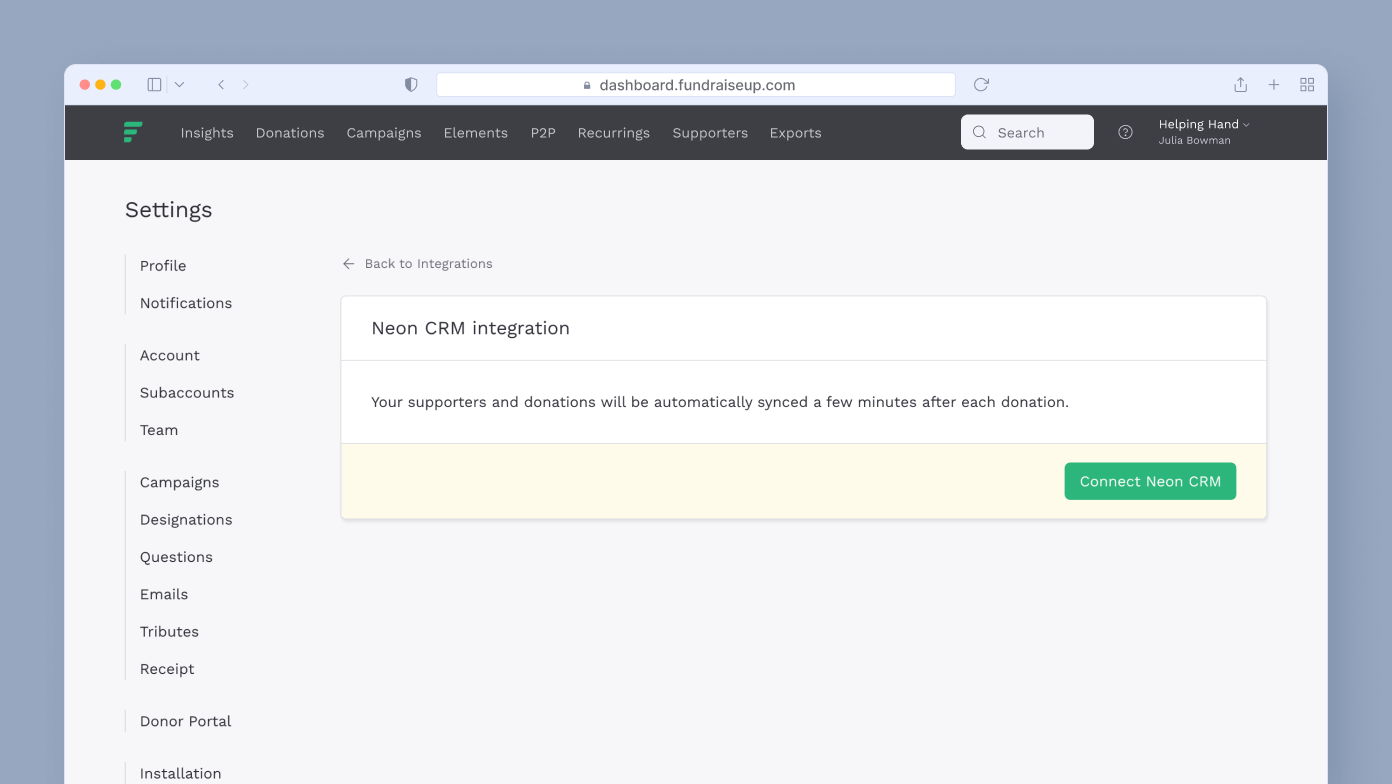Expand the sidebar options chevron in Safari
1392x784 pixels.
tap(179, 85)
